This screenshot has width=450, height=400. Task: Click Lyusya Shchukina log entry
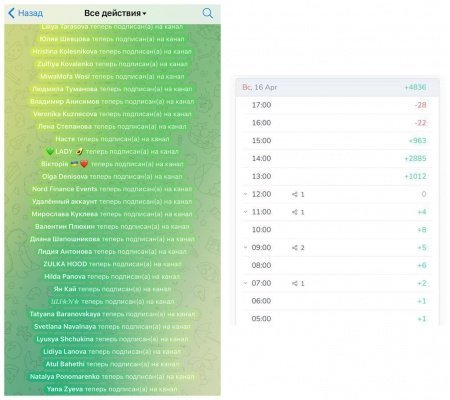pyautogui.click(x=112, y=339)
